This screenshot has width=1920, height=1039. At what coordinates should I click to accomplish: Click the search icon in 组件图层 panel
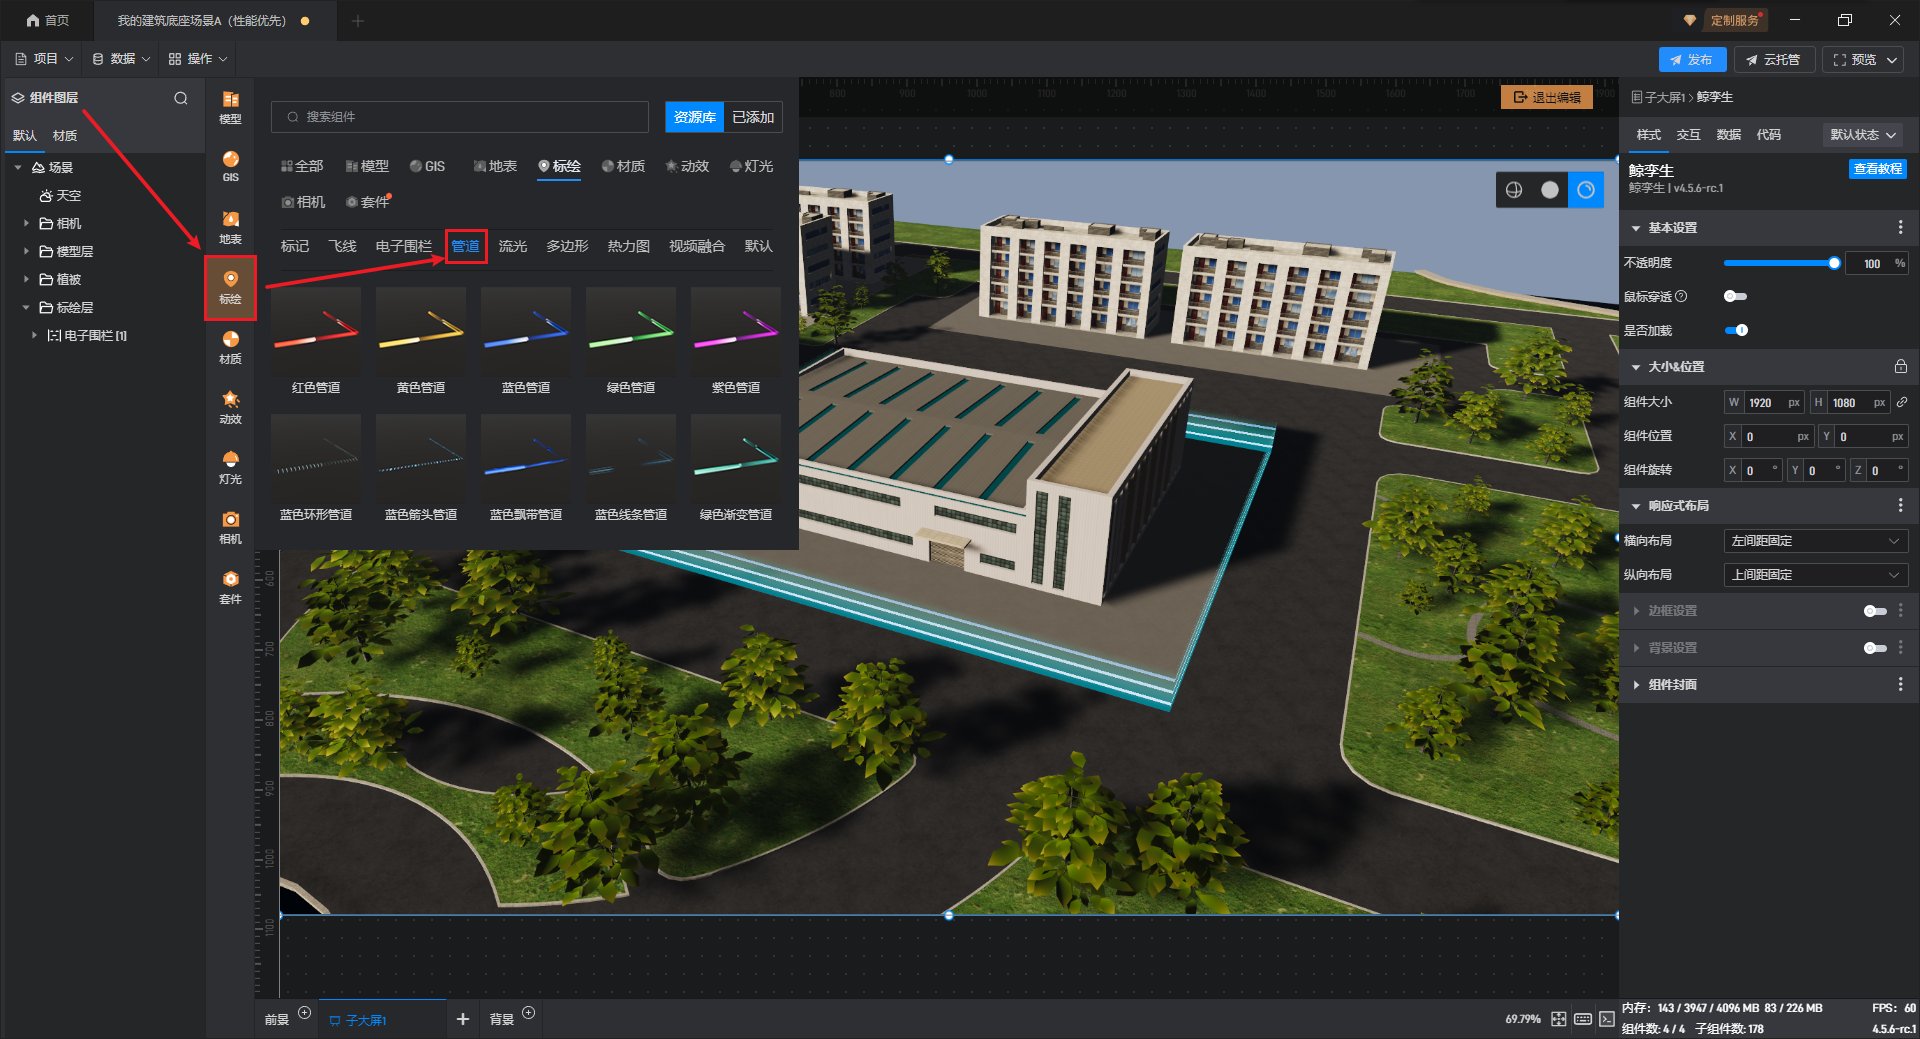(x=181, y=98)
